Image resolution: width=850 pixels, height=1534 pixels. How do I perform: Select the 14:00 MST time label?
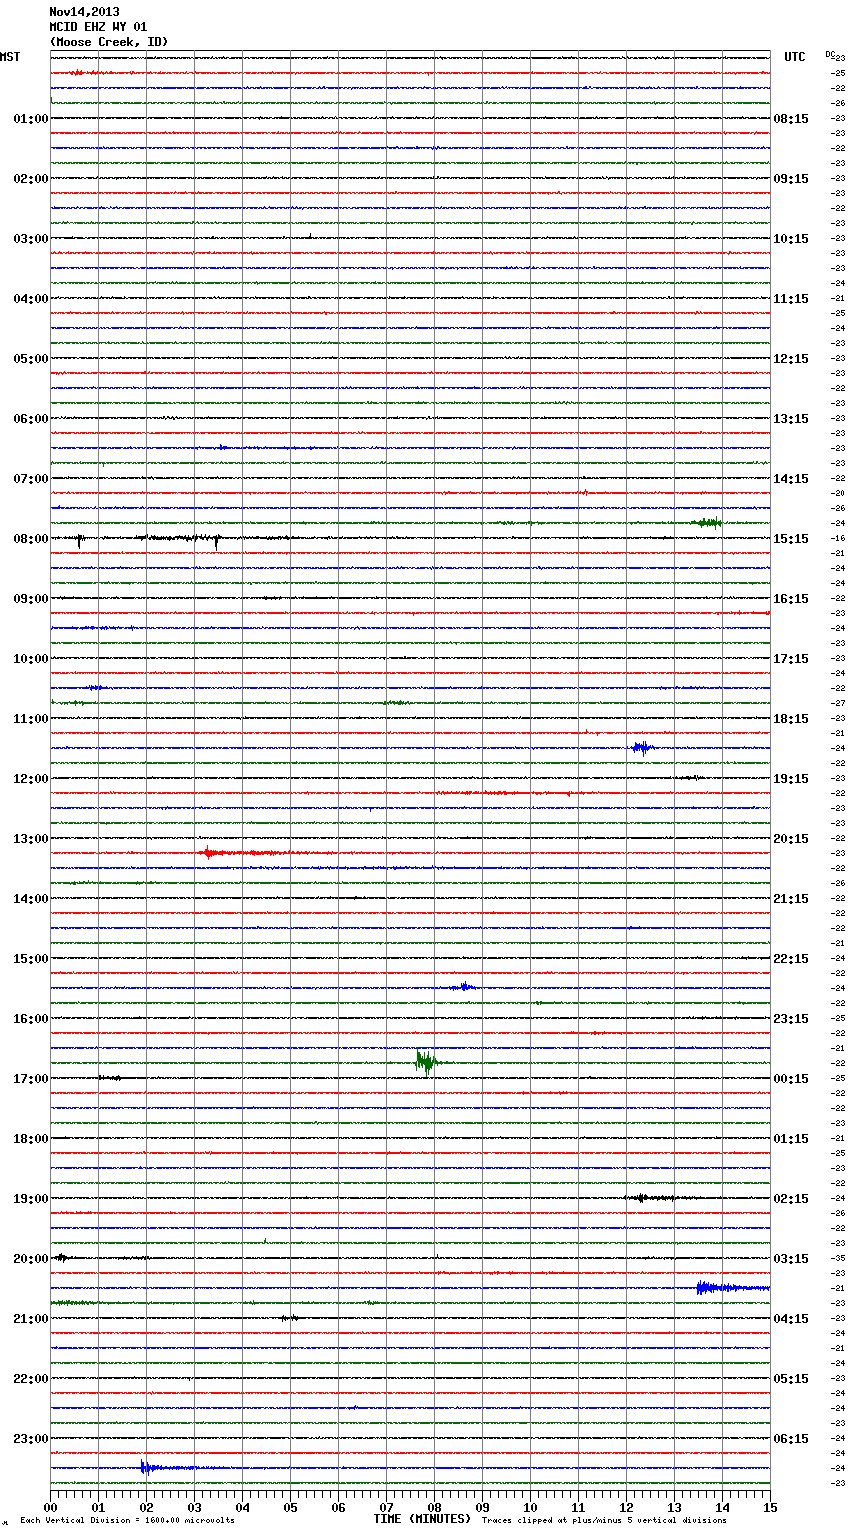[30, 899]
